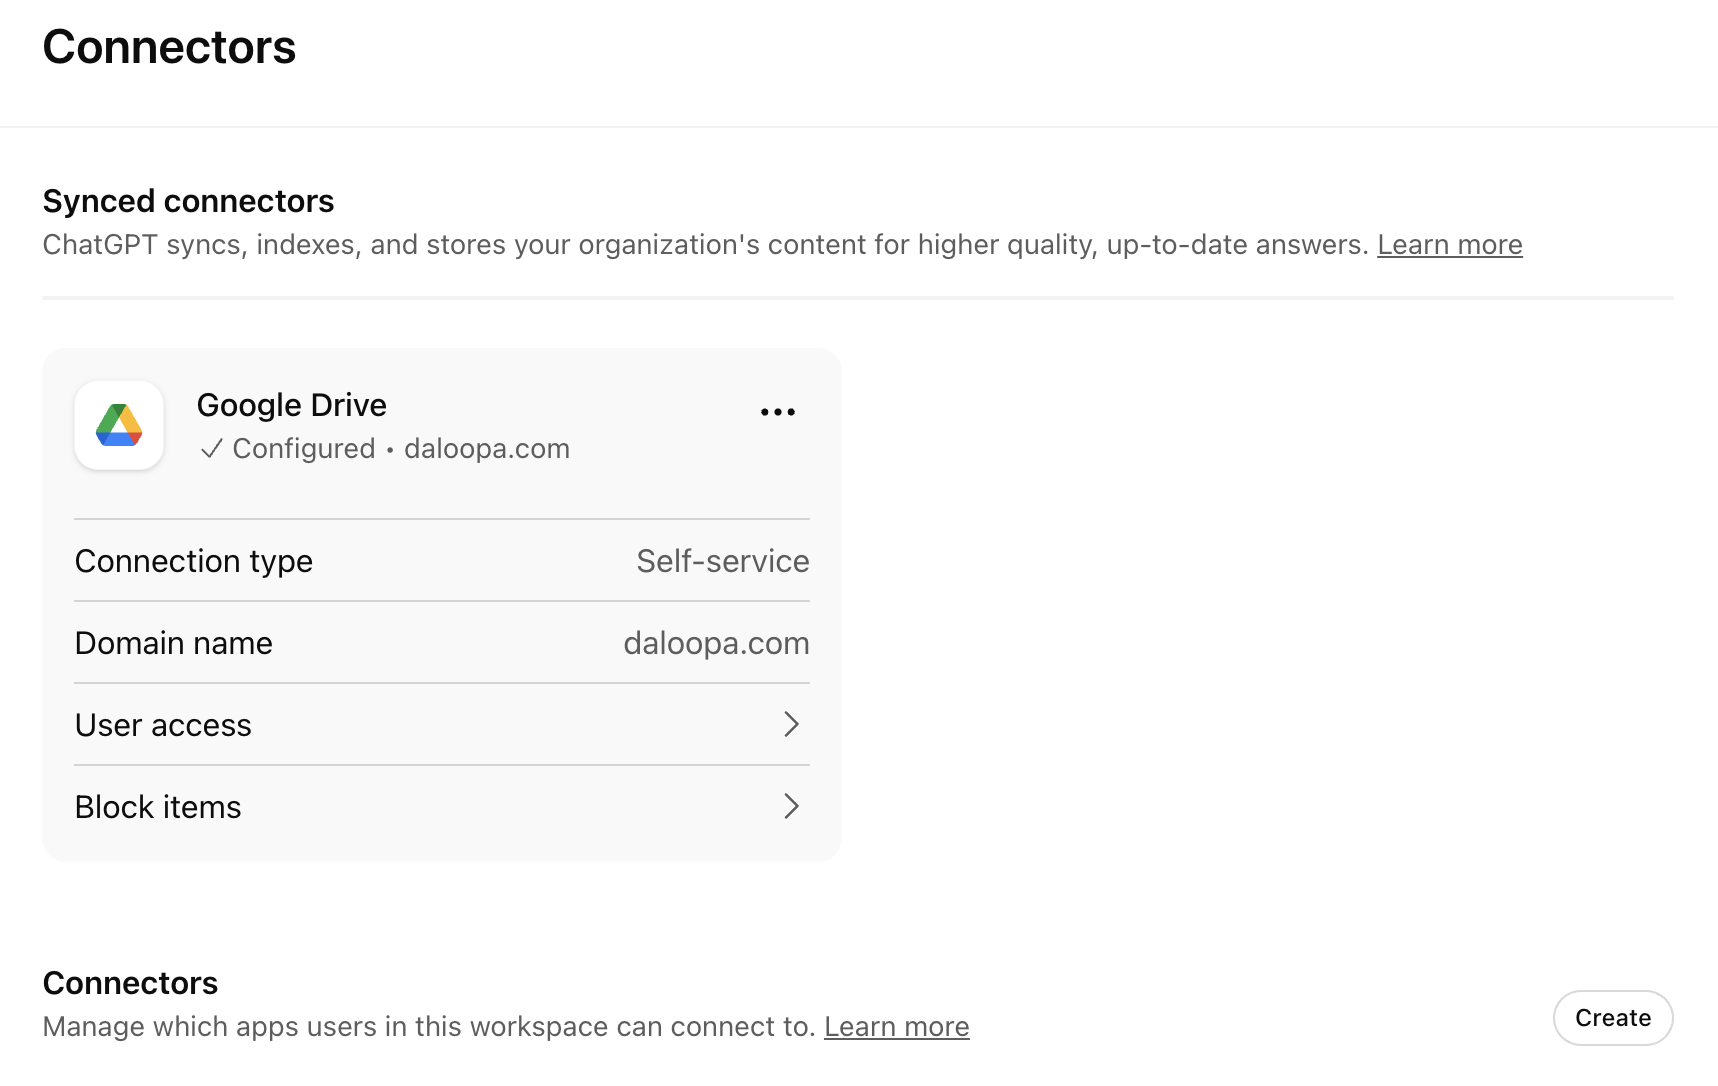Click the 'Manage which apps users' description
This screenshot has width=1718, height=1086.
coord(430,1027)
